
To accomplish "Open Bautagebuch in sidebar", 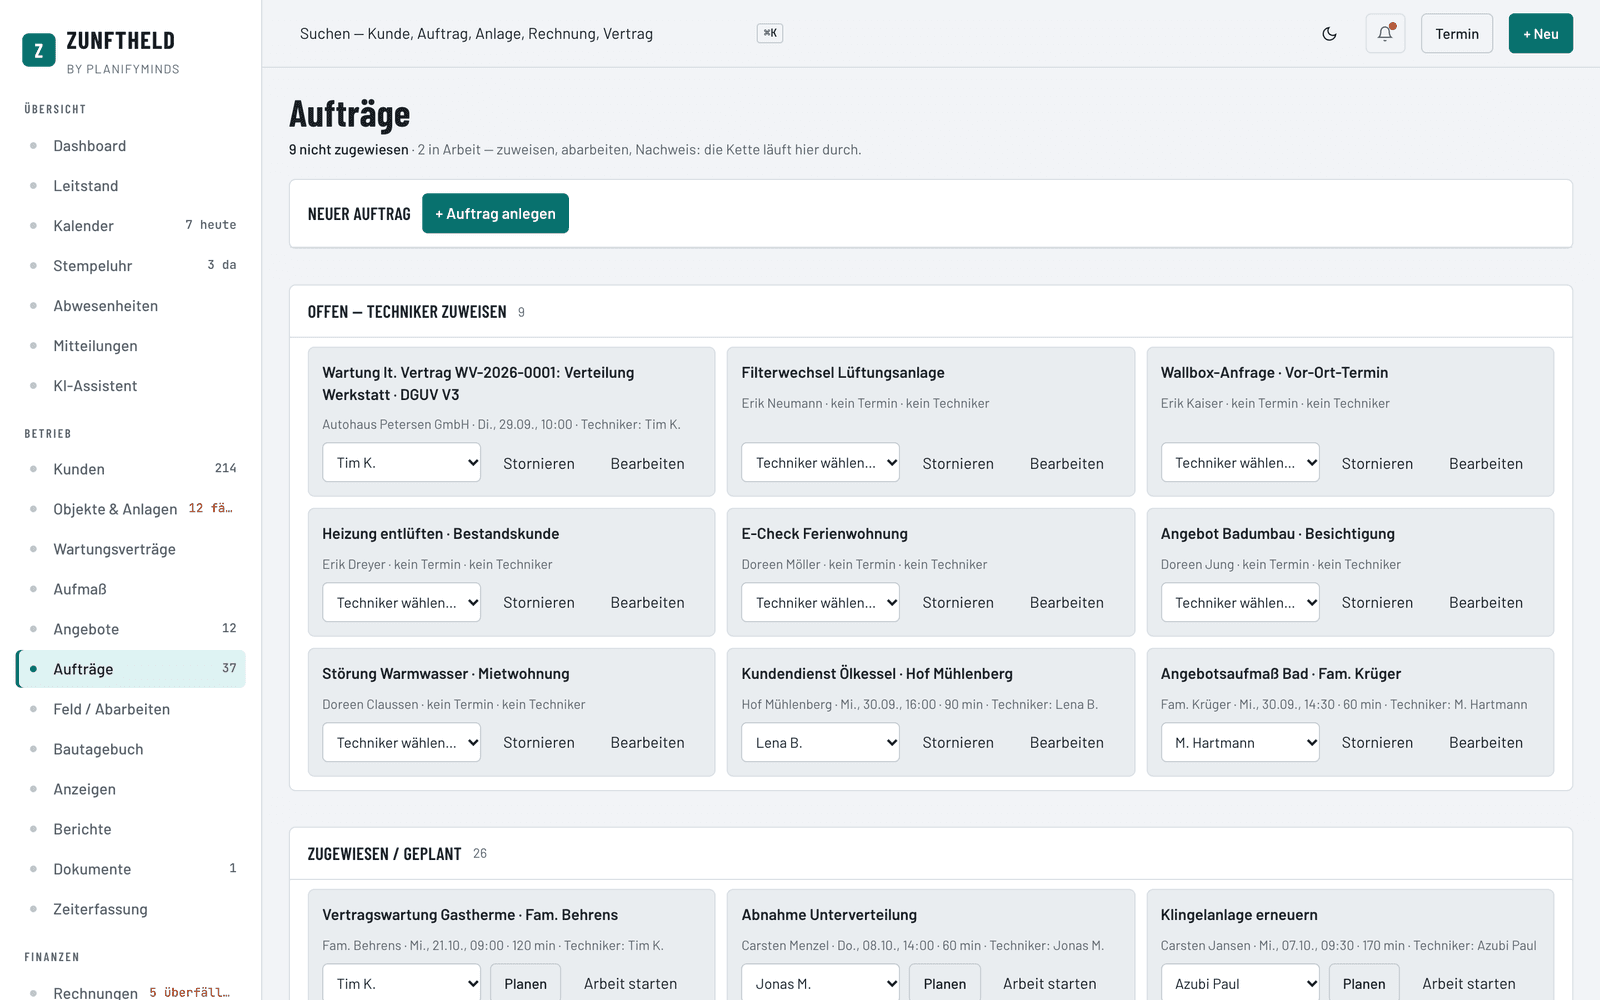I will coord(130,749).
